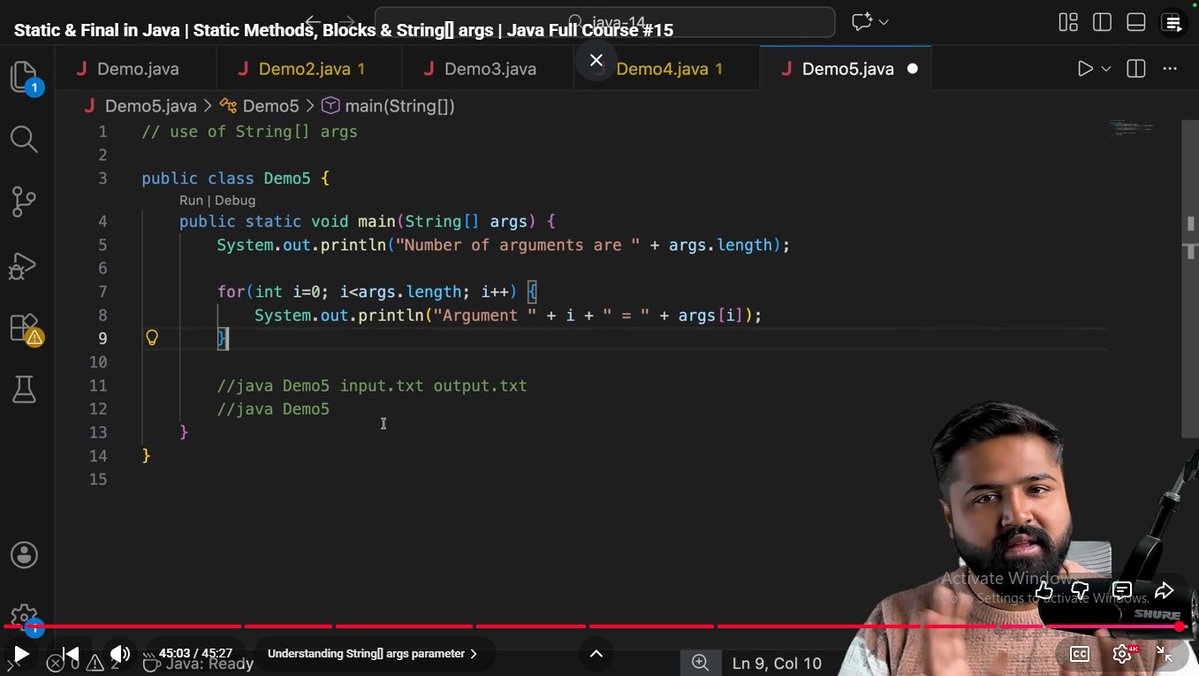
Task: Open the run button dropdown arrow
Action: 1106,69
